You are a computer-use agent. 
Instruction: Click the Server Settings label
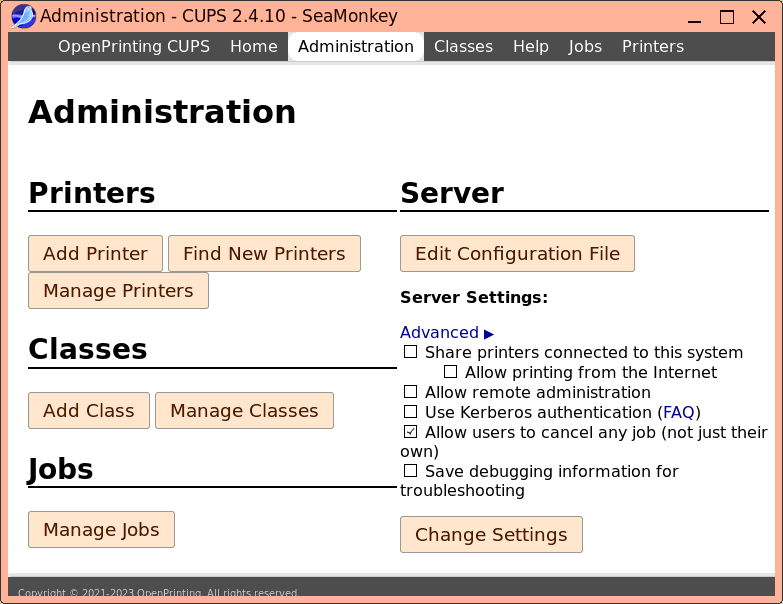click(474, 298)
